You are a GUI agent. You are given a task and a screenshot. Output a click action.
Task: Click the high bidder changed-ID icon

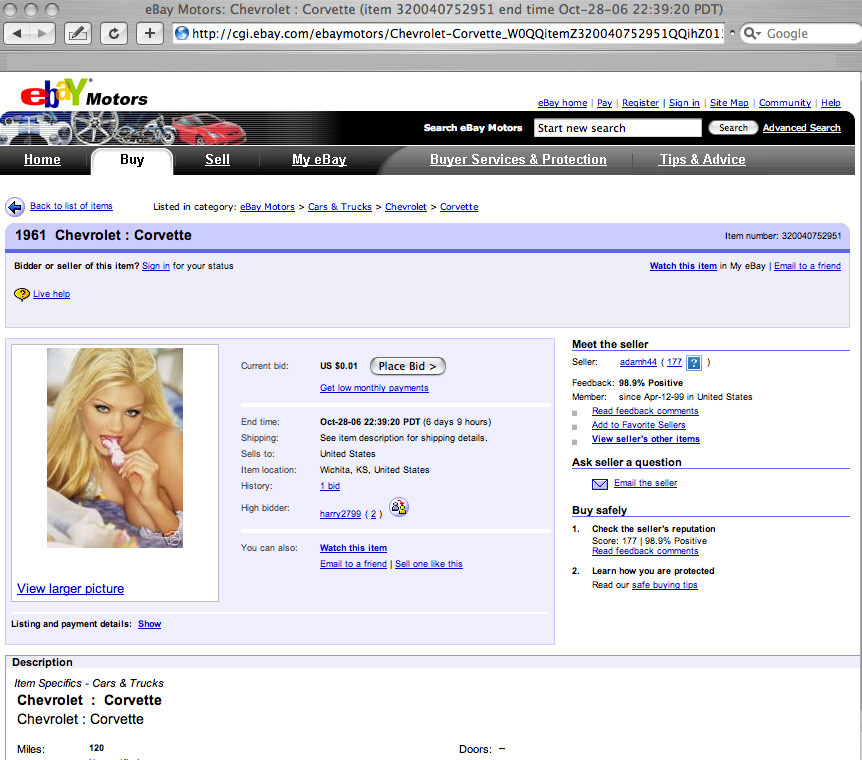tap(399, 507)
